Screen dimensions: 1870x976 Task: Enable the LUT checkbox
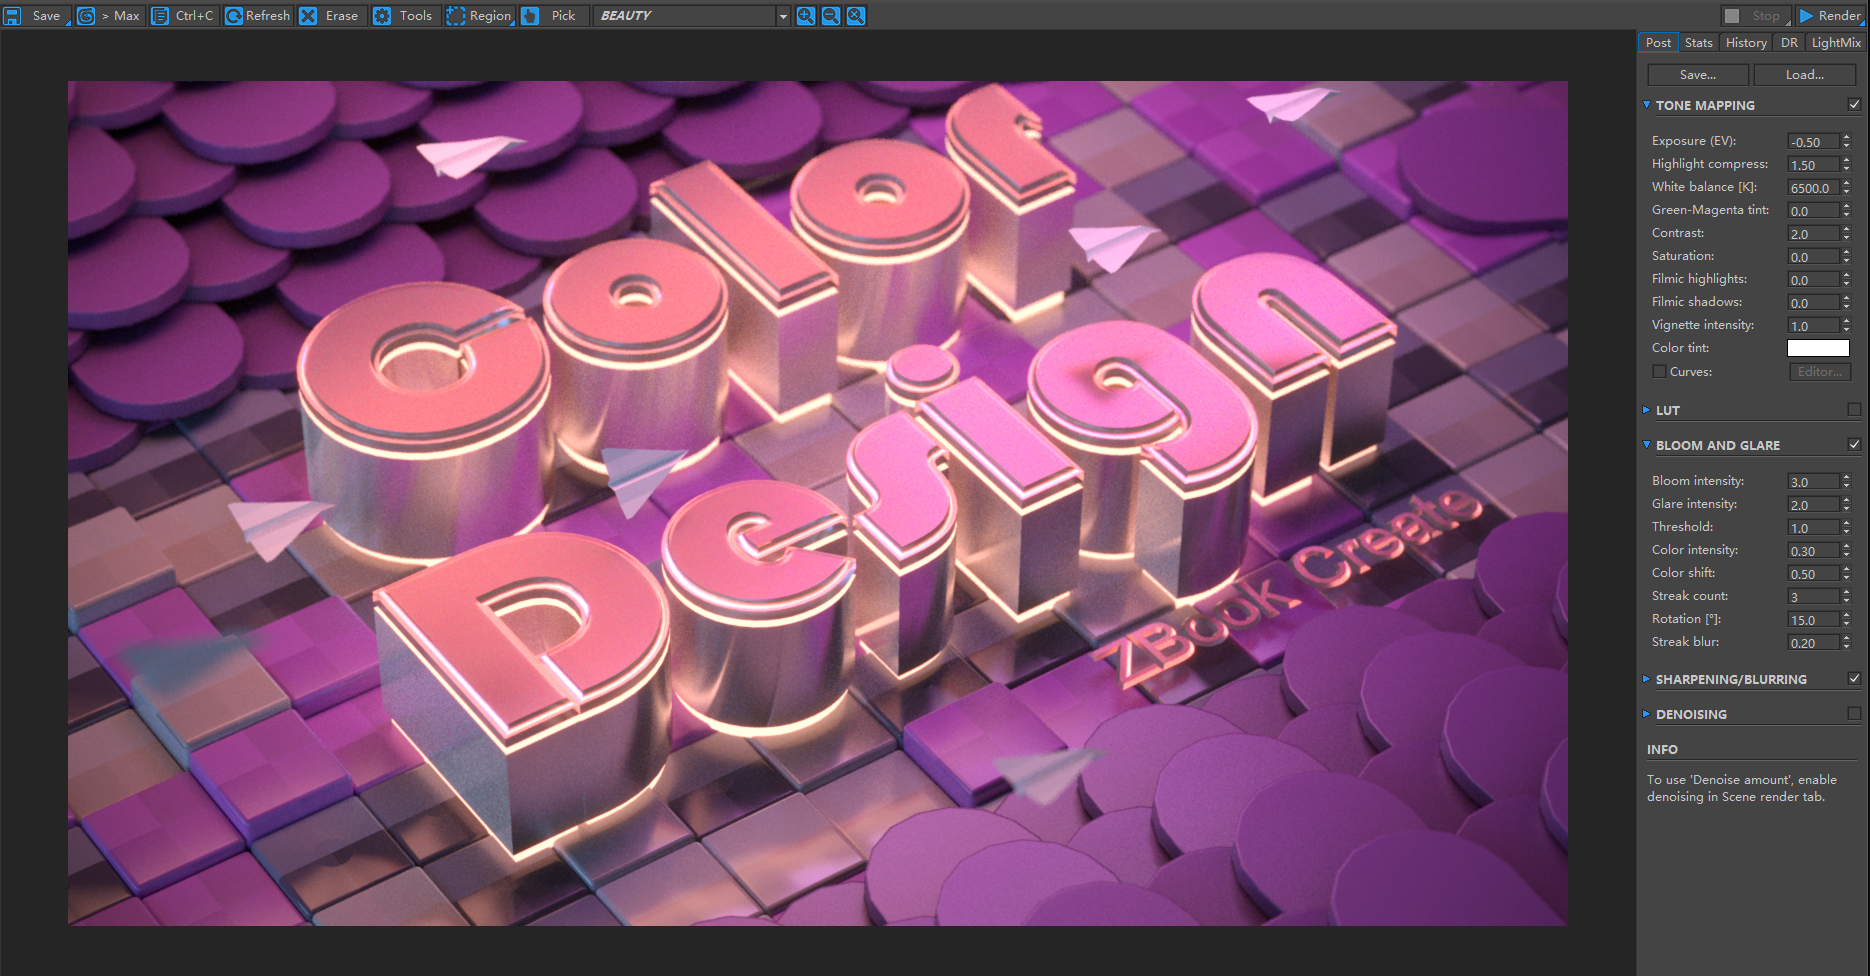point(1854,410)
